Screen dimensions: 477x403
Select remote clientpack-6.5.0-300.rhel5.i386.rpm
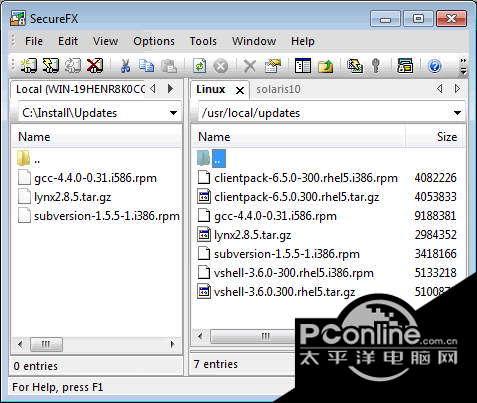click(x=298, y=178)
